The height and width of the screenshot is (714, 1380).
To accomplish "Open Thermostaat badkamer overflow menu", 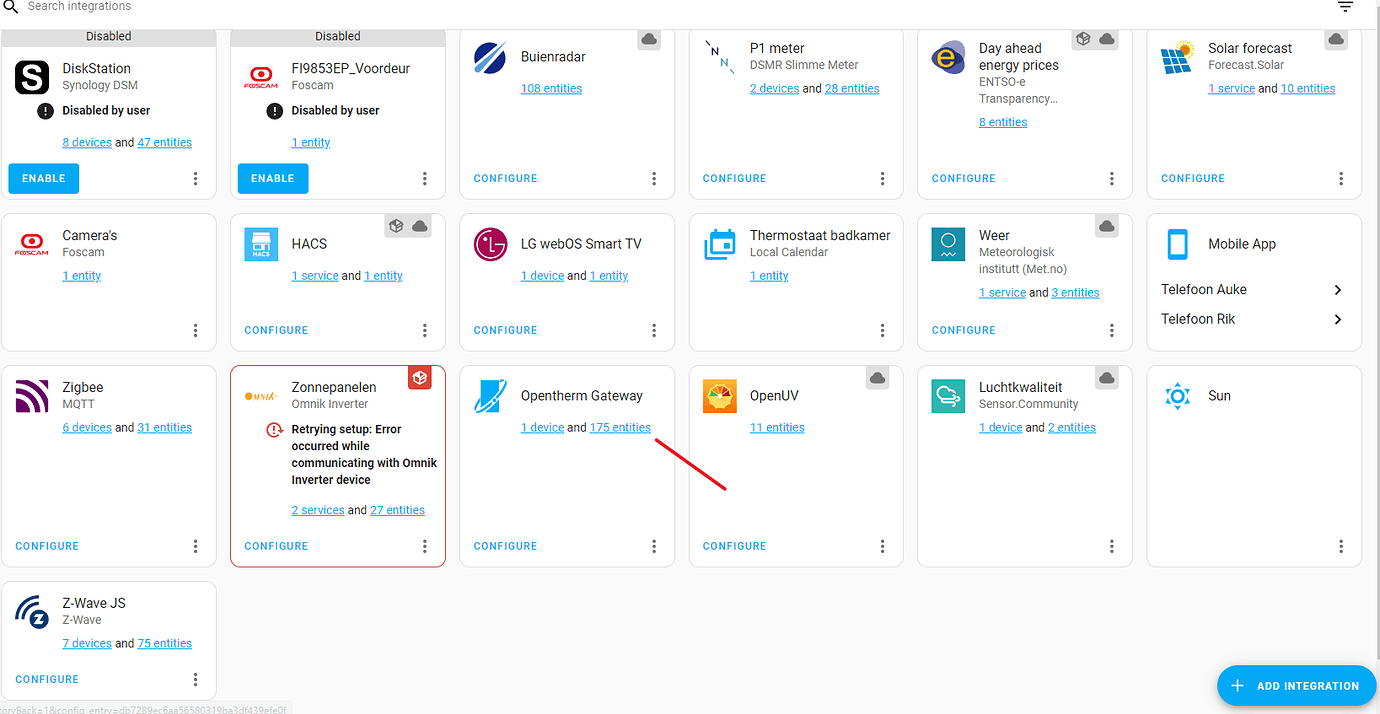I will point(882,330).
